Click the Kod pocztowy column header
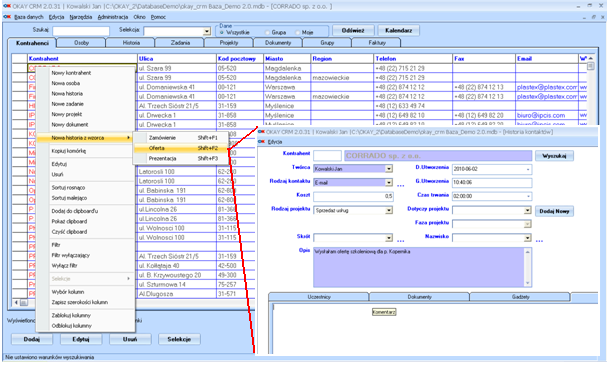The image size is (609, 366). [240, 59]
